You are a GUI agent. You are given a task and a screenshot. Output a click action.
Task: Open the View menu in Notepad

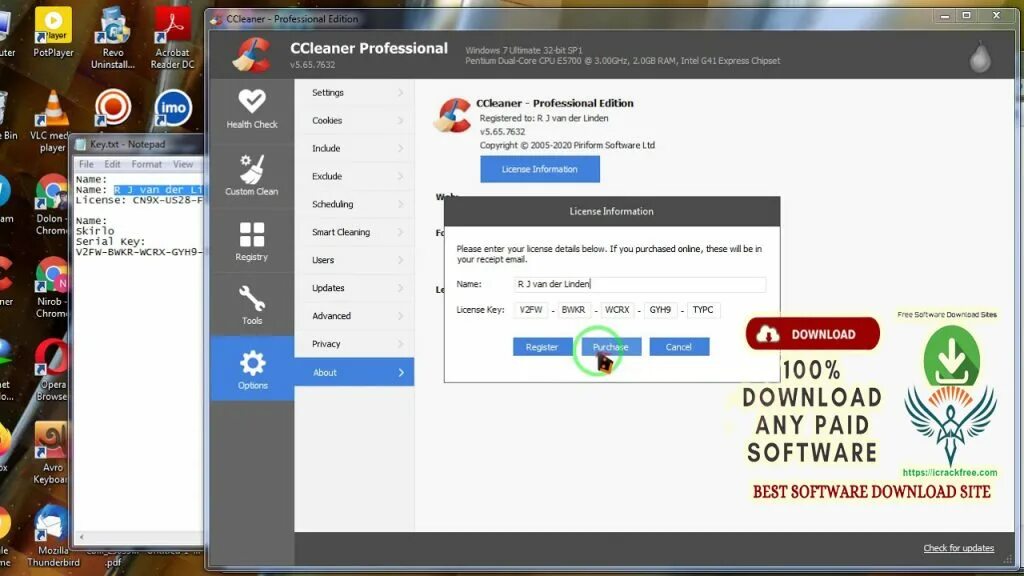point(183,164)
